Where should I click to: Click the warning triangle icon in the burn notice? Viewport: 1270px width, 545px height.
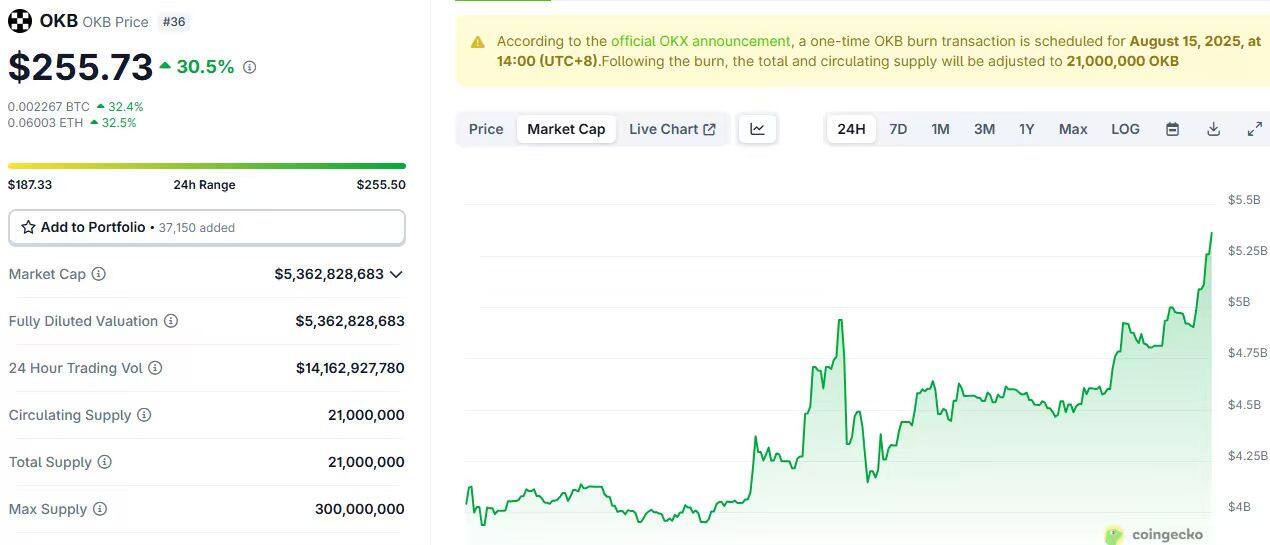(477, 42)
